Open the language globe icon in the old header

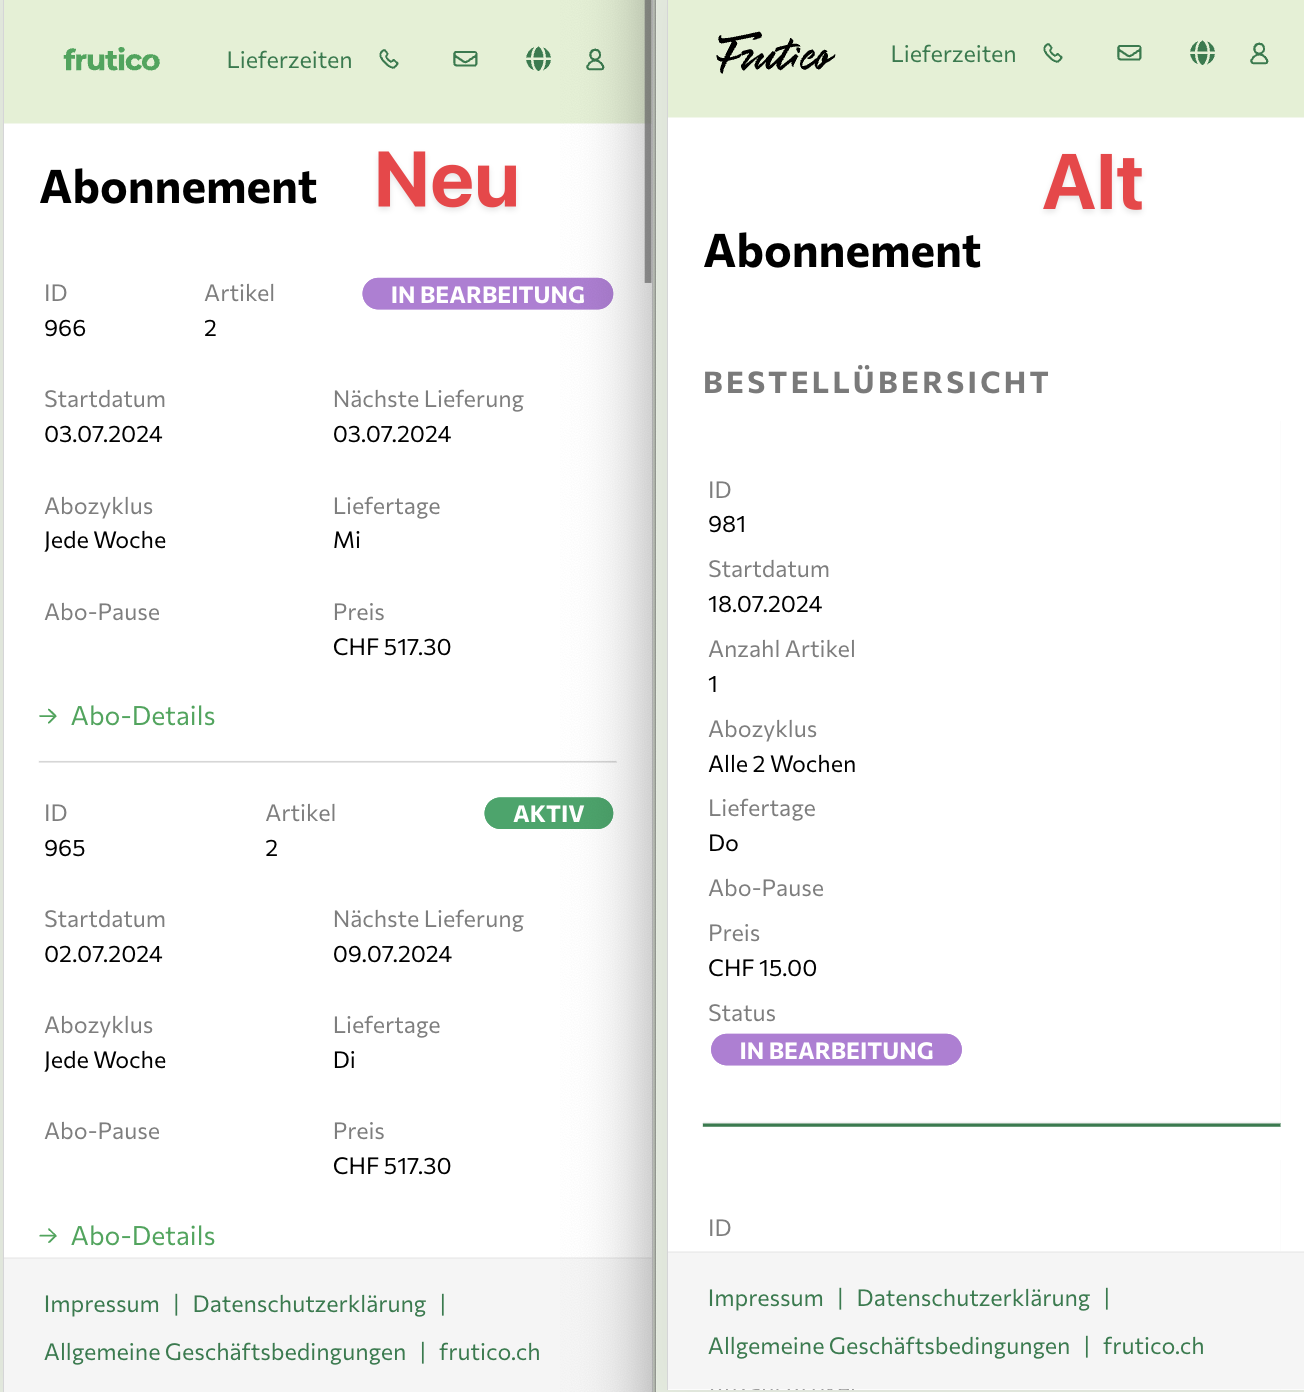[1202, 54]
